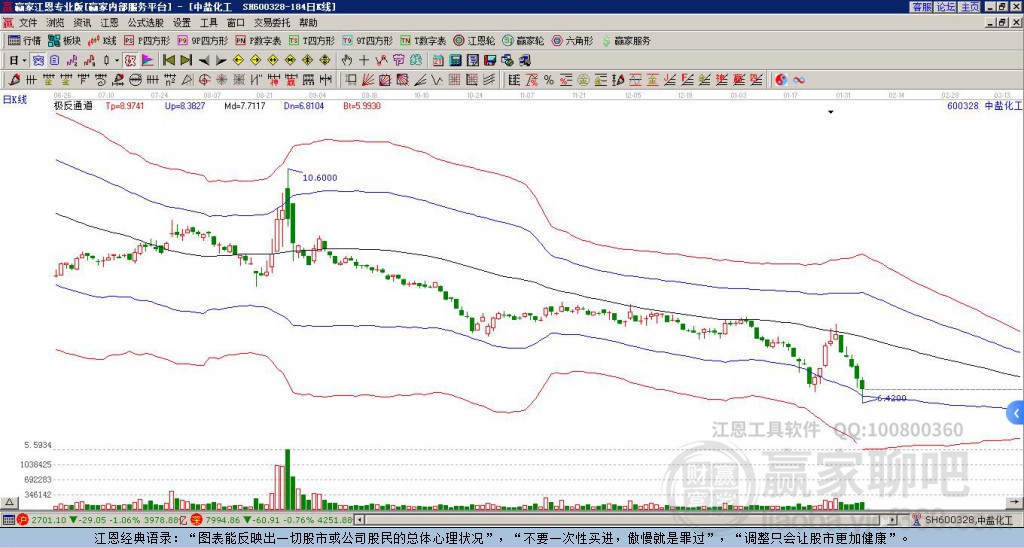Image resolution: width=1024 pixels, height=548 pixels.
Task: Click the percent % tool
Action: [549, 80]
